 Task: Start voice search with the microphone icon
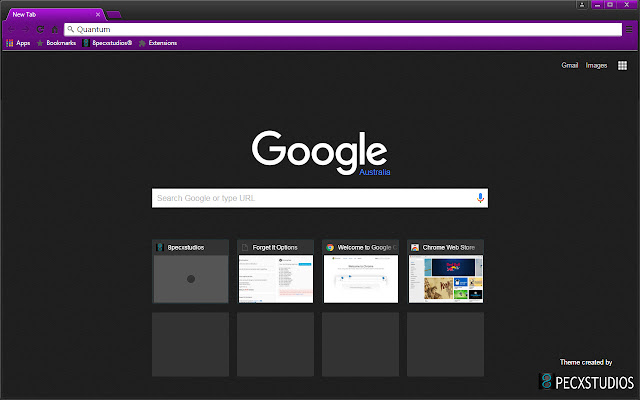[x=480, y=198]
